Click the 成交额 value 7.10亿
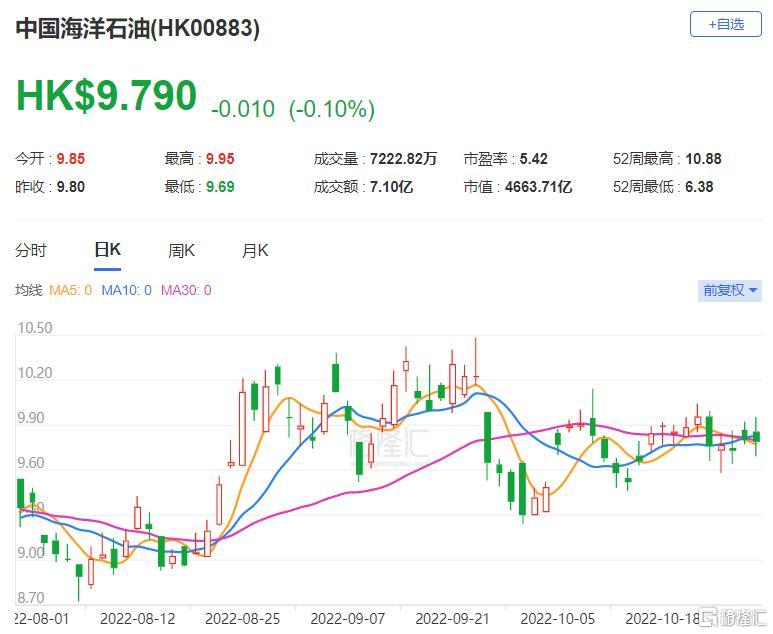The image size is (773, 634). tap(391, 187)
